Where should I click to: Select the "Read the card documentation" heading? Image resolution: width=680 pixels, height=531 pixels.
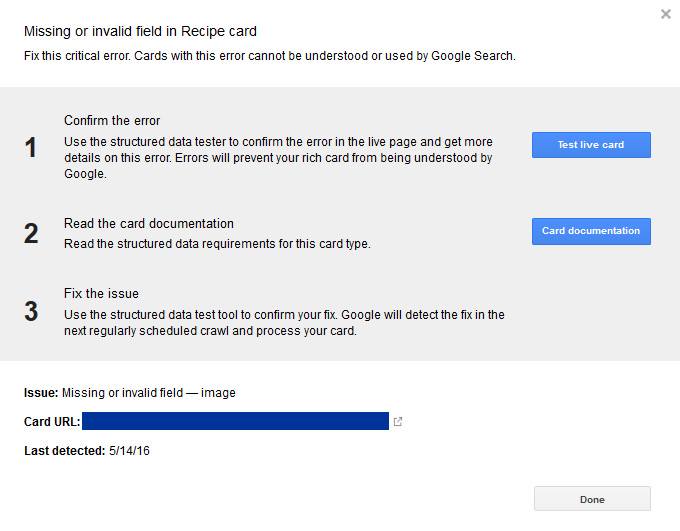click(149, 224)
